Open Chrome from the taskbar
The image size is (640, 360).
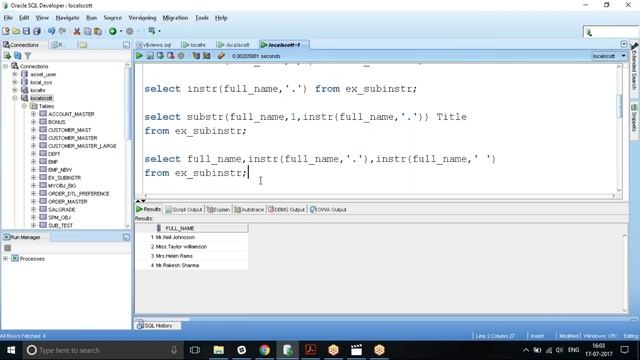coord(264,350)
